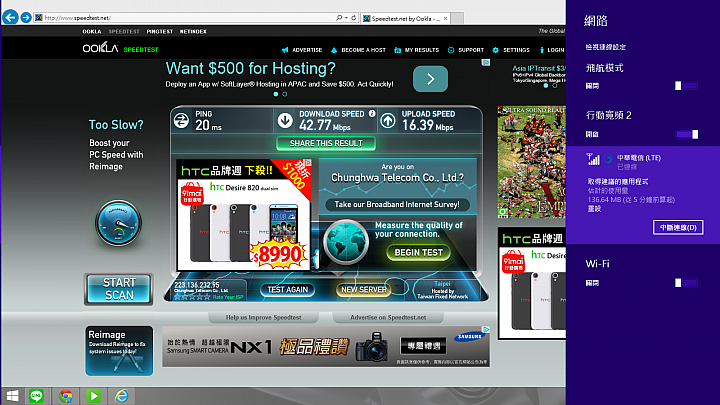Click the Ookla Speedtest logo
Screen dimensions: 720x405
click(120, 48)
